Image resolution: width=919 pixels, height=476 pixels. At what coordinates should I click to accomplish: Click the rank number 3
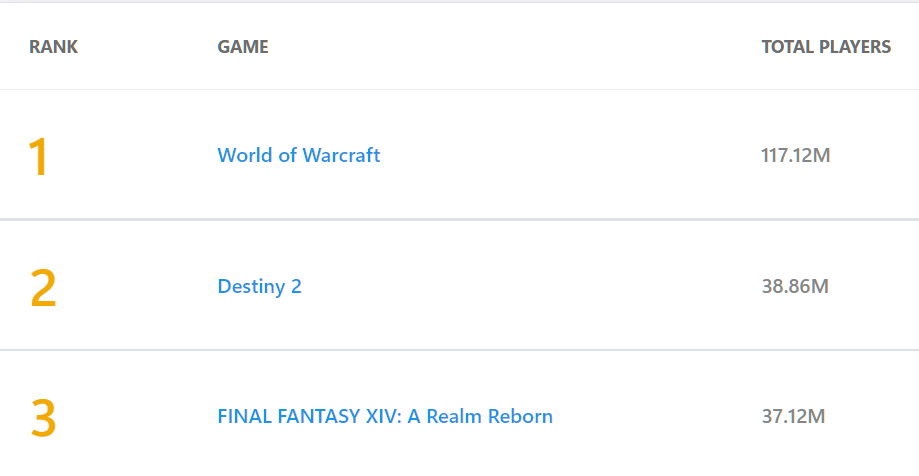coord(43,418)
